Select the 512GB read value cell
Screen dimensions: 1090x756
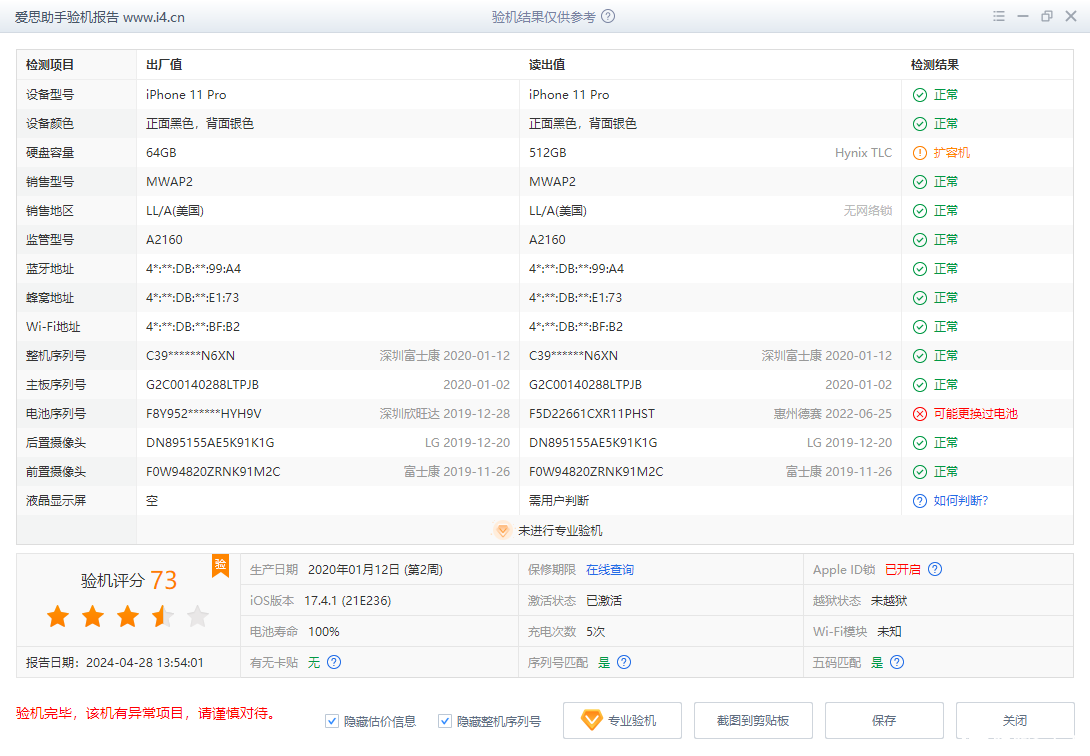point(548,153)
